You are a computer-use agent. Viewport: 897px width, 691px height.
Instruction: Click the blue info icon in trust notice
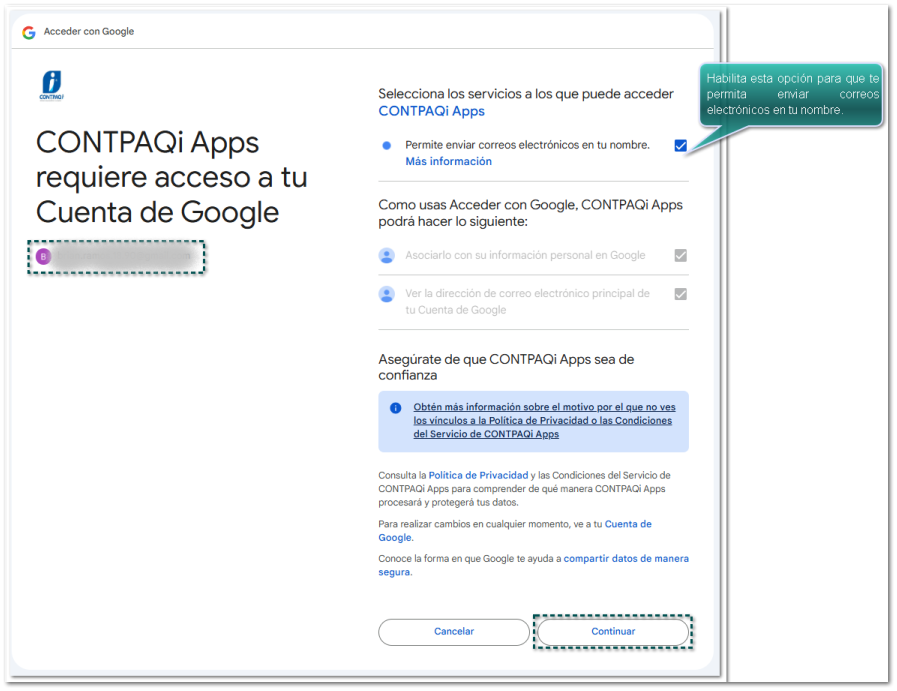(x=395, y=408)
